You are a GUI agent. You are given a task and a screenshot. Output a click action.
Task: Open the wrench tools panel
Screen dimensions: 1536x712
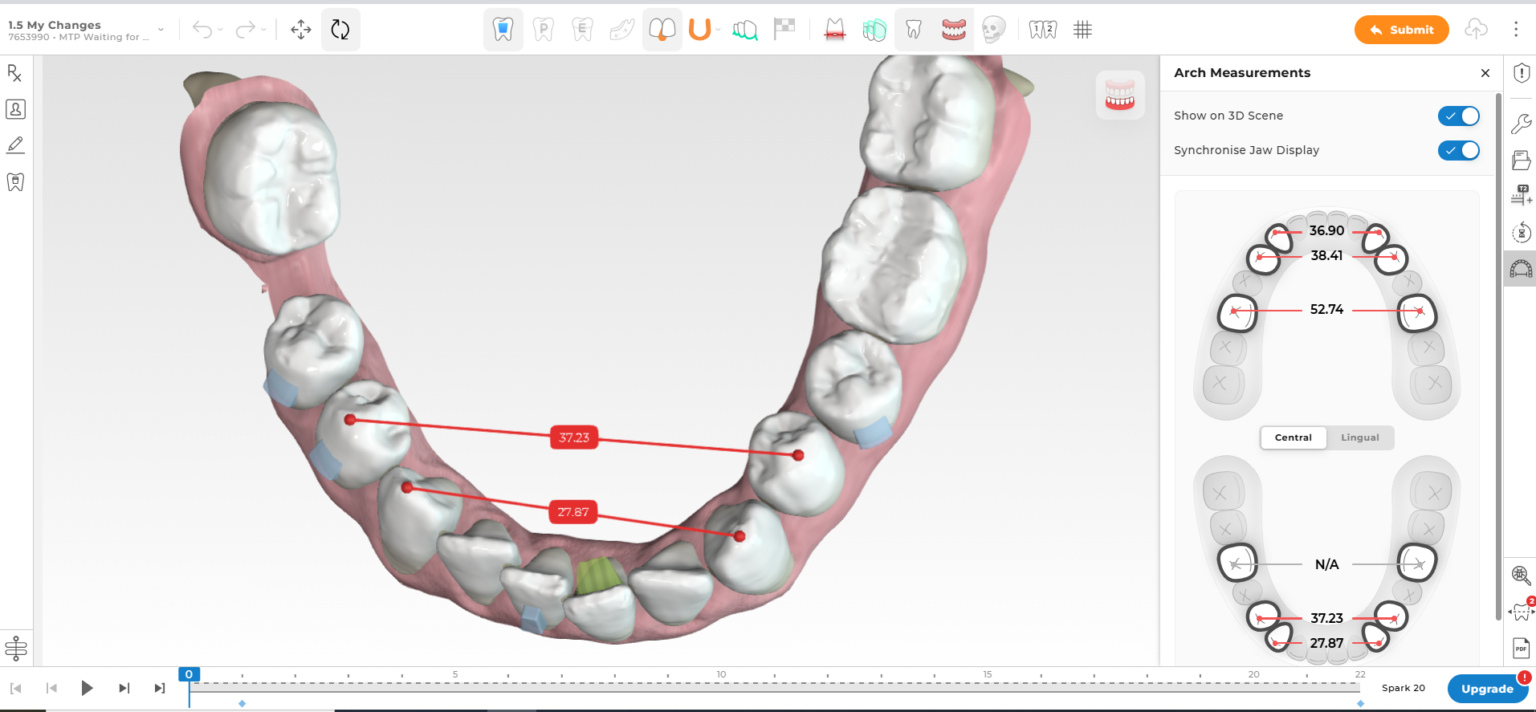pyautogui.click(x=1520, y=124)
